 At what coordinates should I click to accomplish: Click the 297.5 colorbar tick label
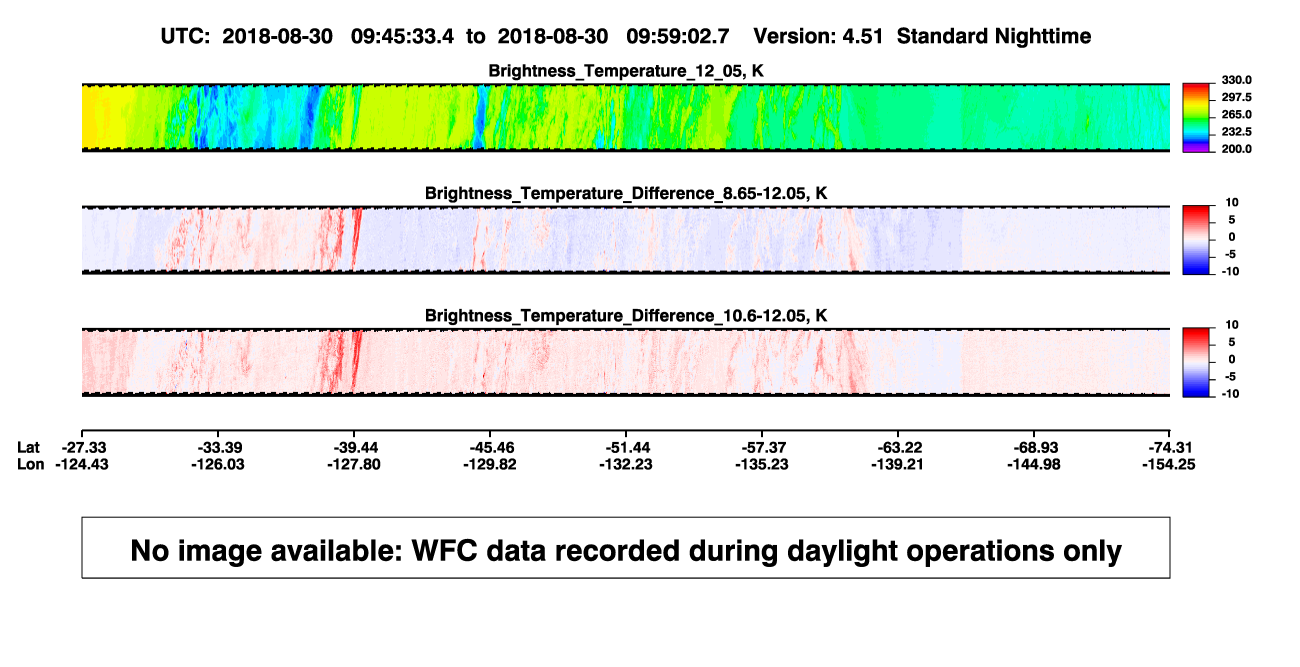pyautogui.click(x=1235, y=97)
